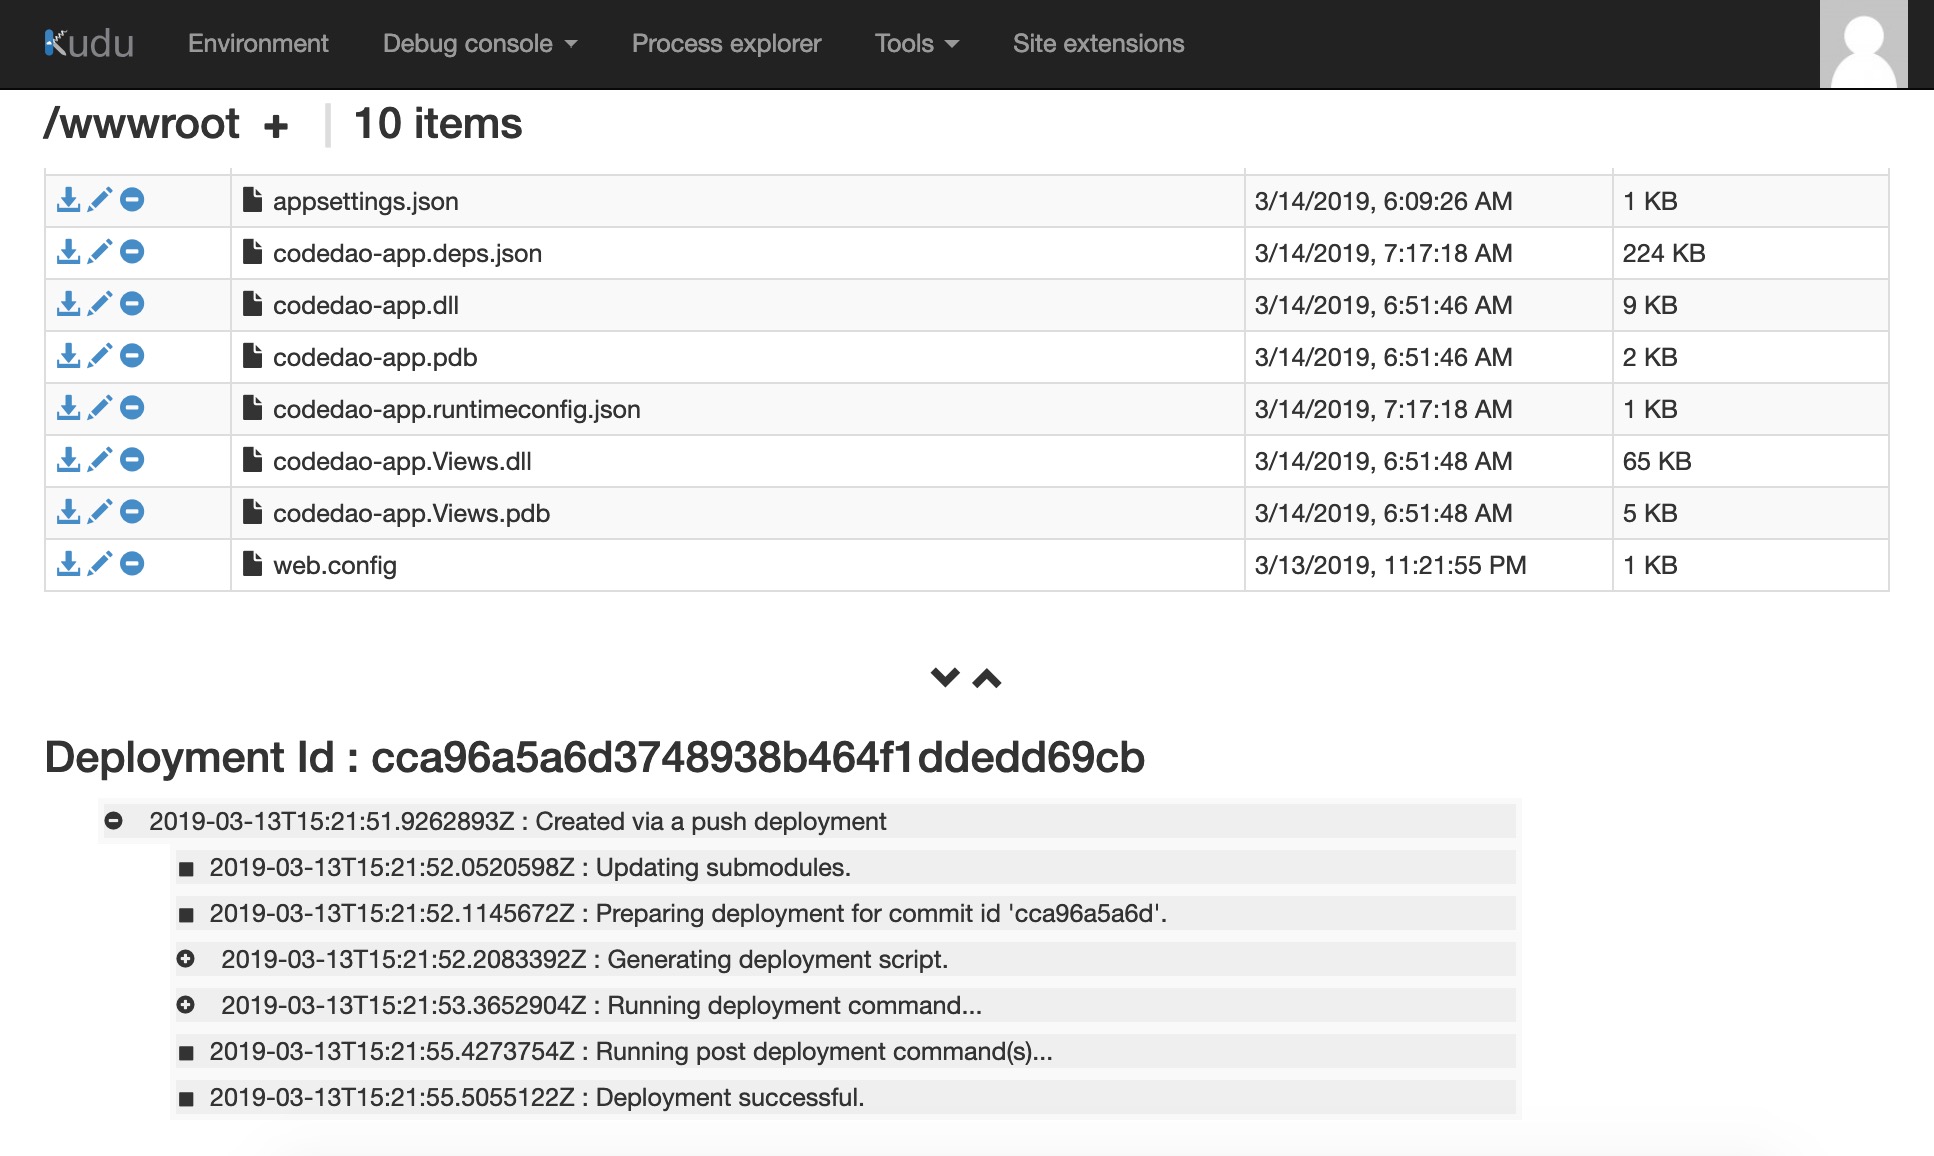Image resolution: width=1934 pixels, height=1156 pixels.
Task: Edit the web.config file
Action: point(100,564)
